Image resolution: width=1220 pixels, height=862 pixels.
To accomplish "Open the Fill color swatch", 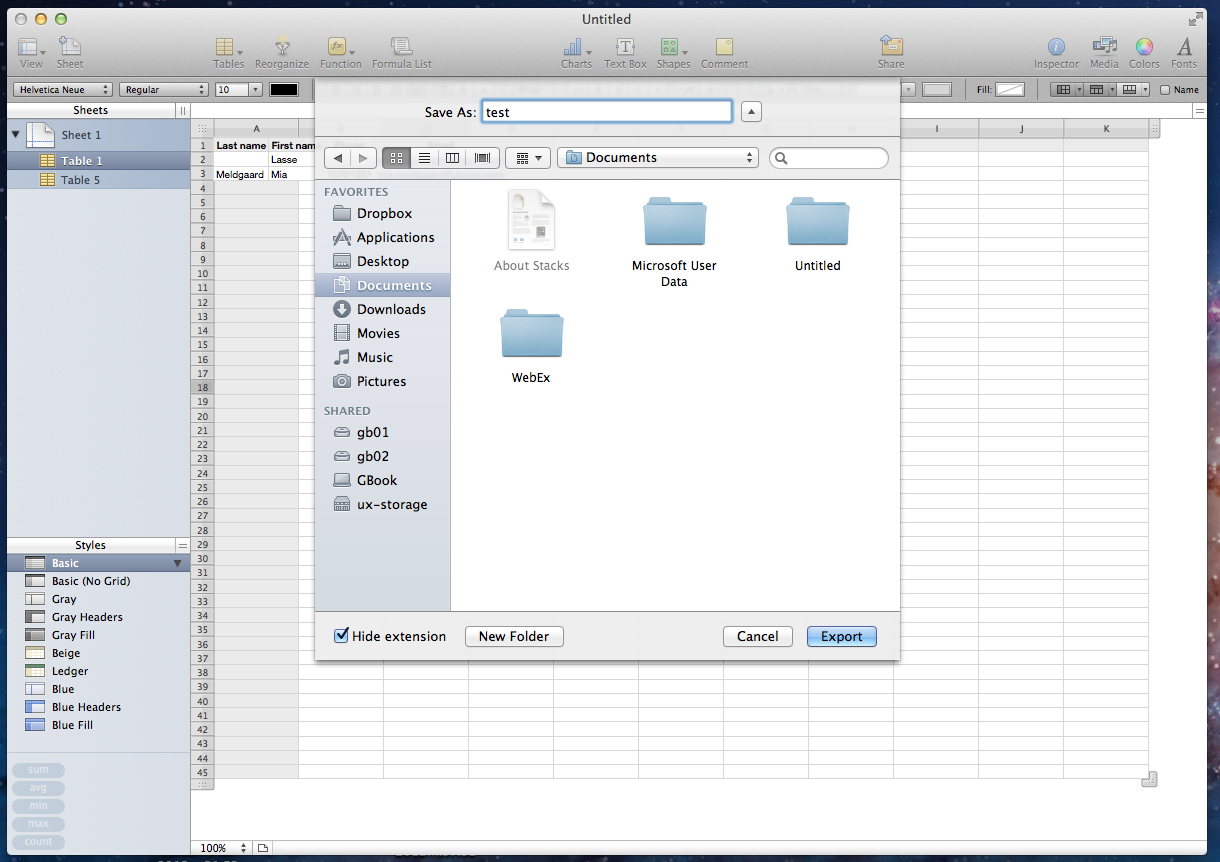I will [1011, 90].
